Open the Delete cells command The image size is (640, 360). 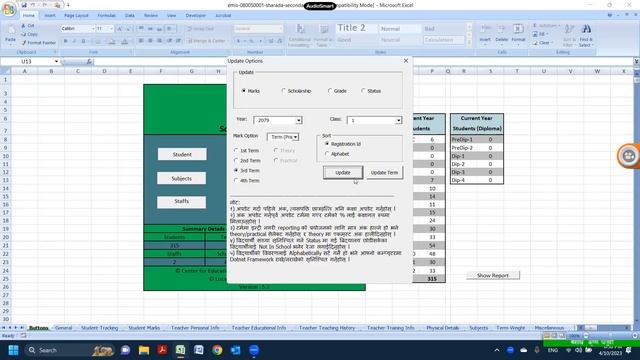[x=502, y=34]
